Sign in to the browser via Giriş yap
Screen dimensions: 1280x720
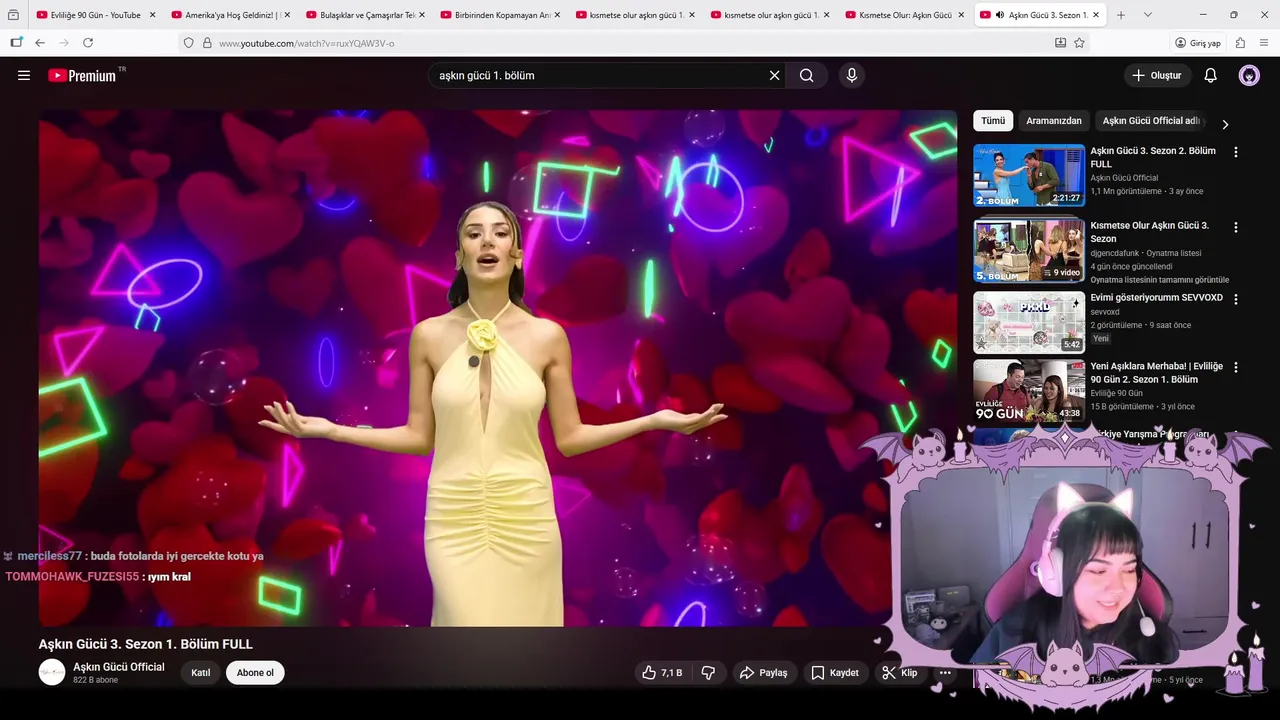(x=1198, y=43)
